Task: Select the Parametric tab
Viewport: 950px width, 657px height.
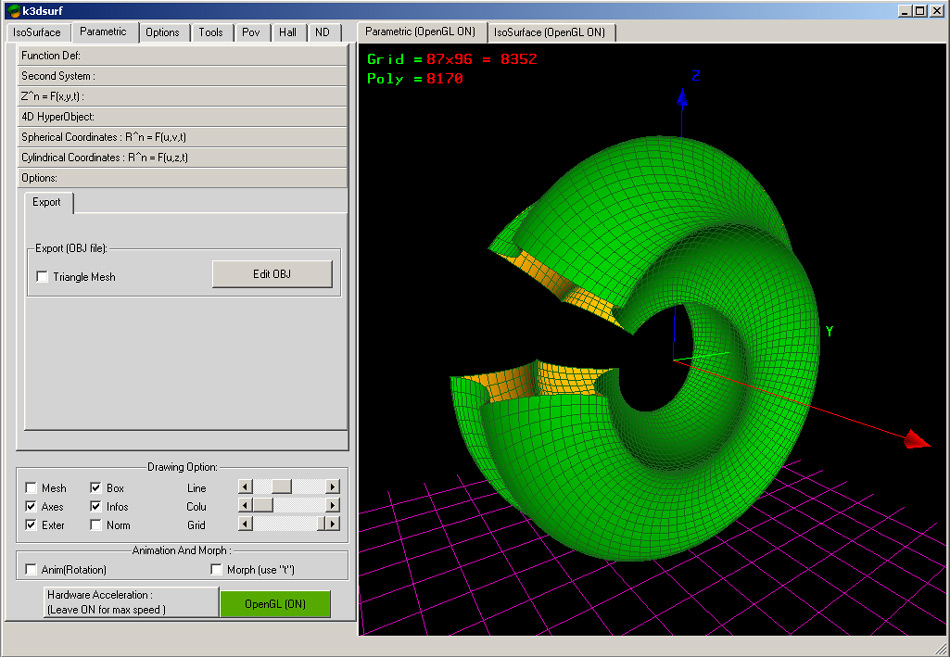Action: 104,32
